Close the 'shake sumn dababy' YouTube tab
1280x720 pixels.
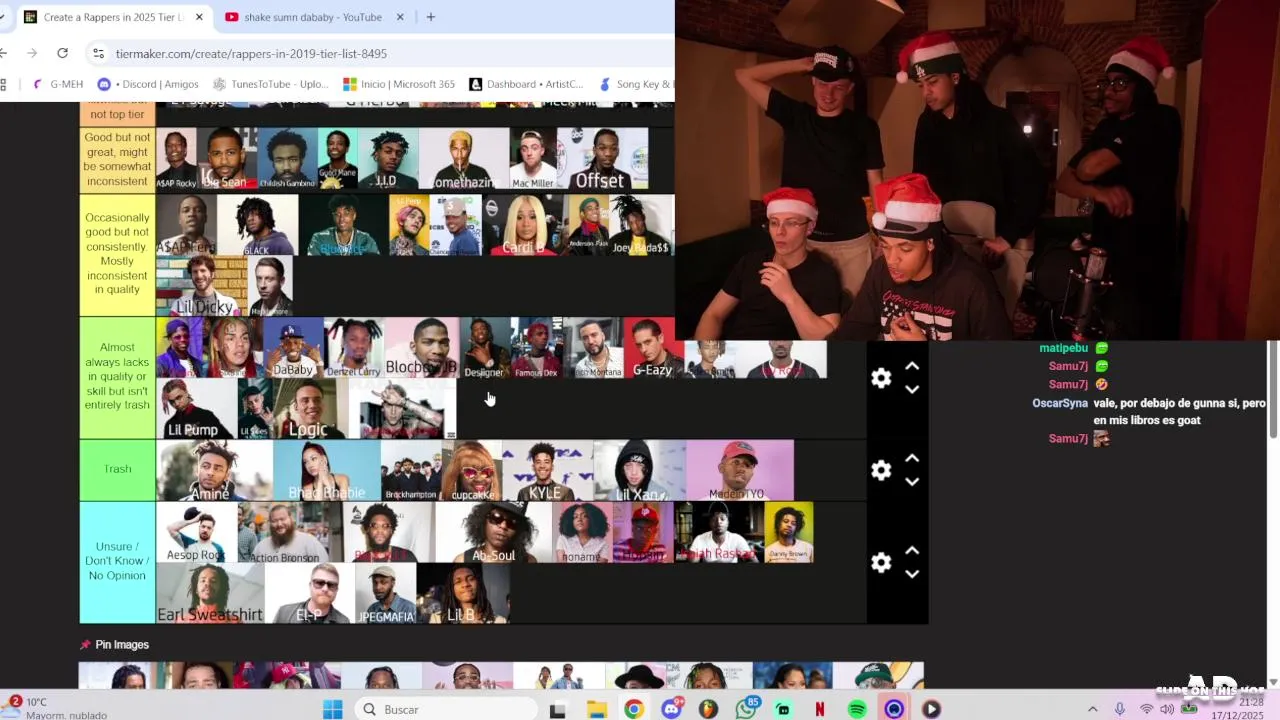[400, 17]
